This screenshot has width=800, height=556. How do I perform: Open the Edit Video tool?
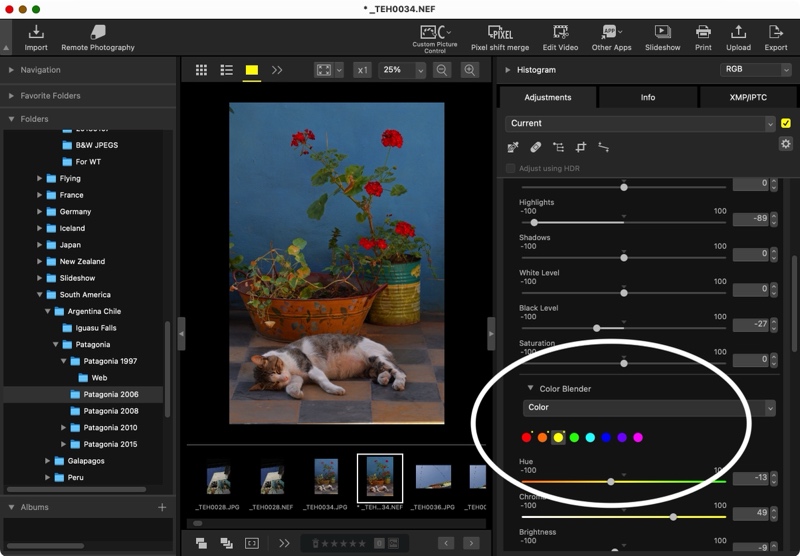pyautogui.click(x=560, y=38)
